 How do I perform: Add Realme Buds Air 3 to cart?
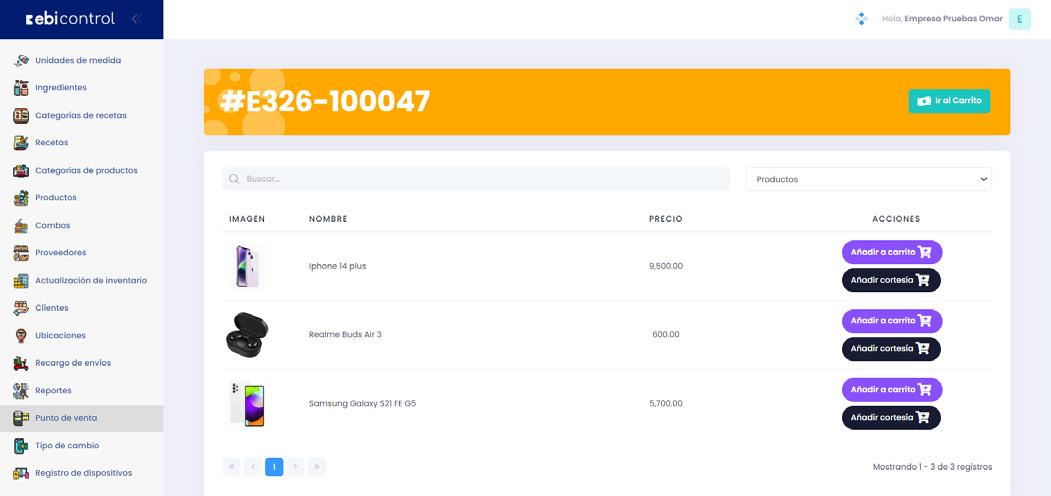(892, 321)
